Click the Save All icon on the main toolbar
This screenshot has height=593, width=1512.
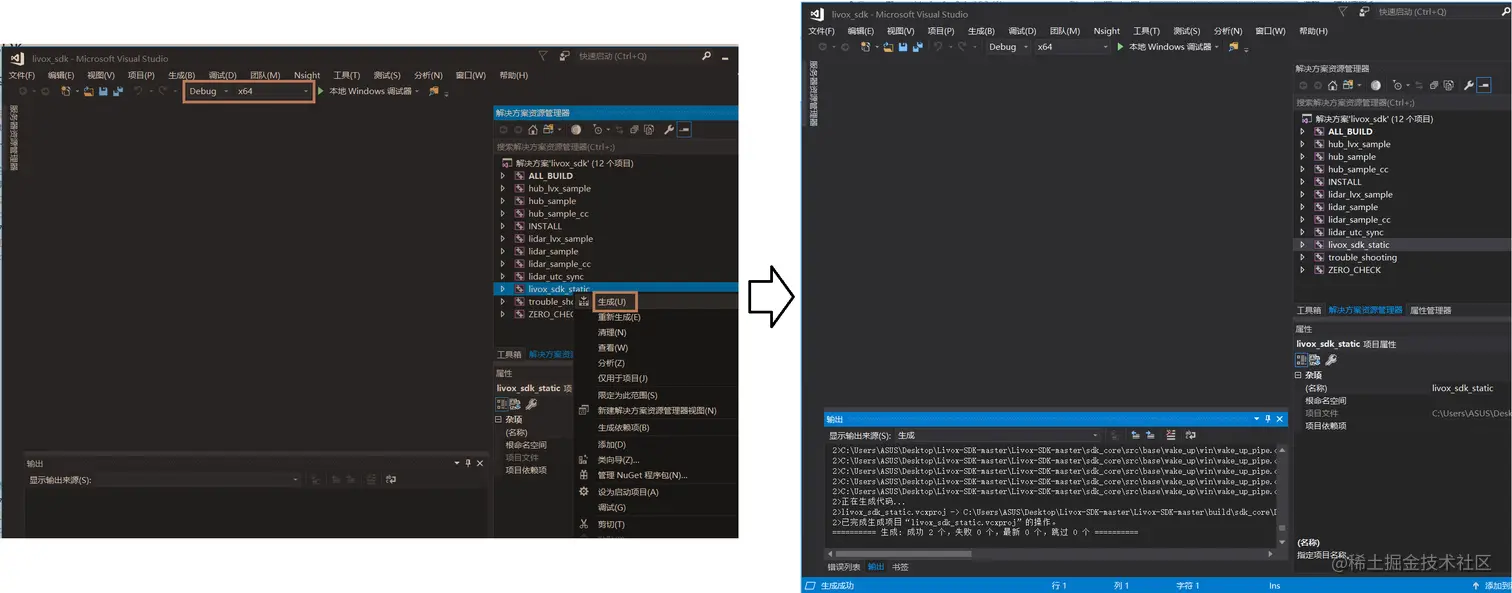tap(918, 46)
